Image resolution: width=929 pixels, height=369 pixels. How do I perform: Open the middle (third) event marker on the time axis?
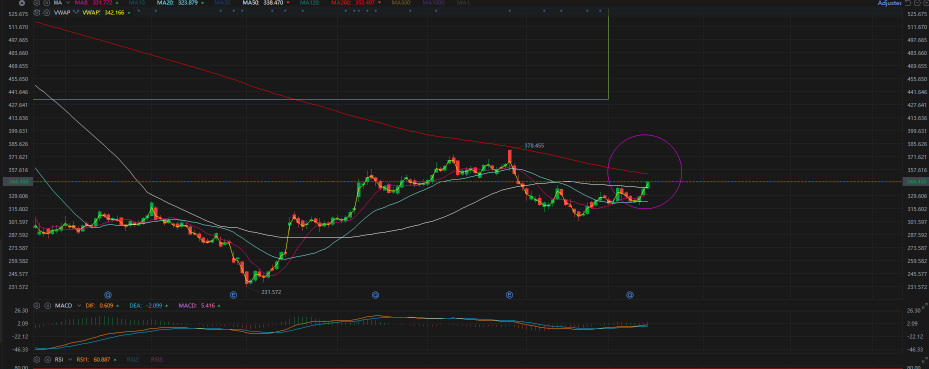pyautogui.click(x=375, y=294)
